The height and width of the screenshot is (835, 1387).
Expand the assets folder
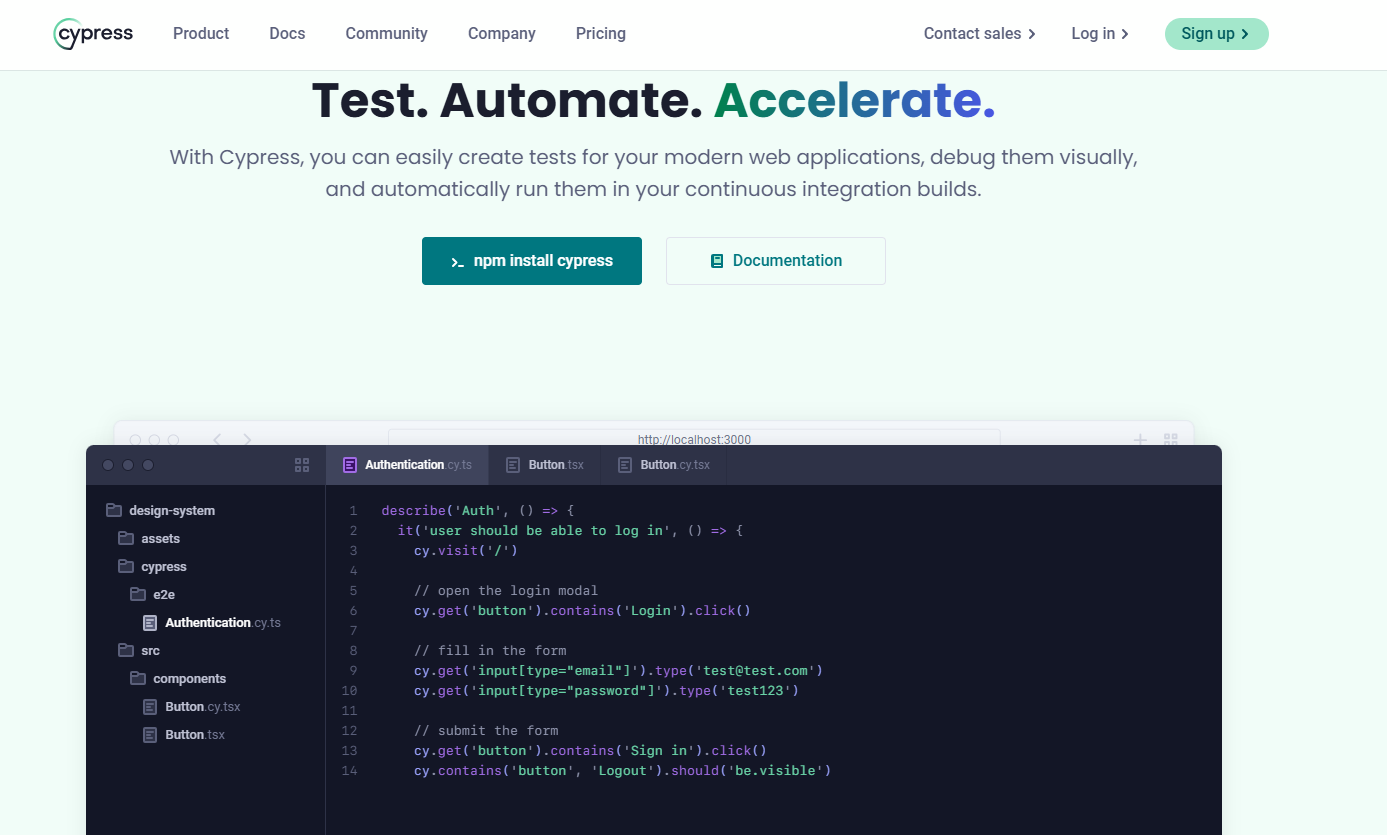(x=149, y=538)
